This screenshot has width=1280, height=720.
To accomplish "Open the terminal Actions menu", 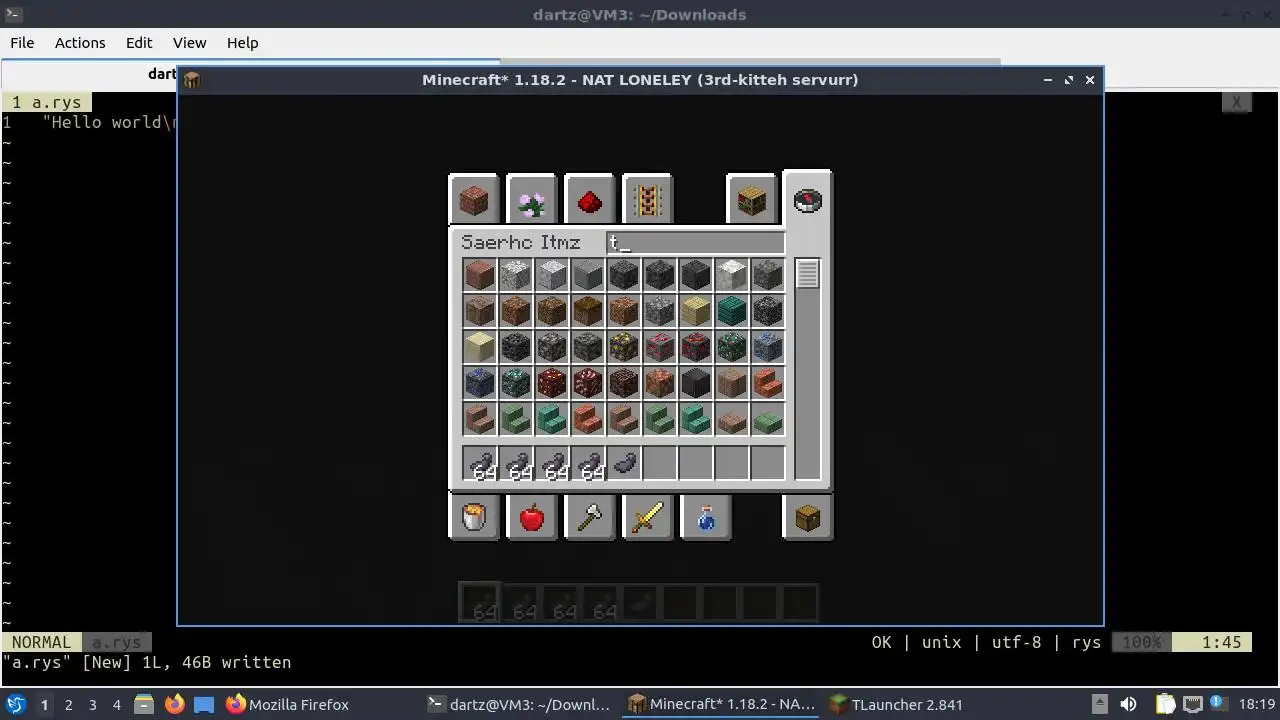I will tap(80, 43).
